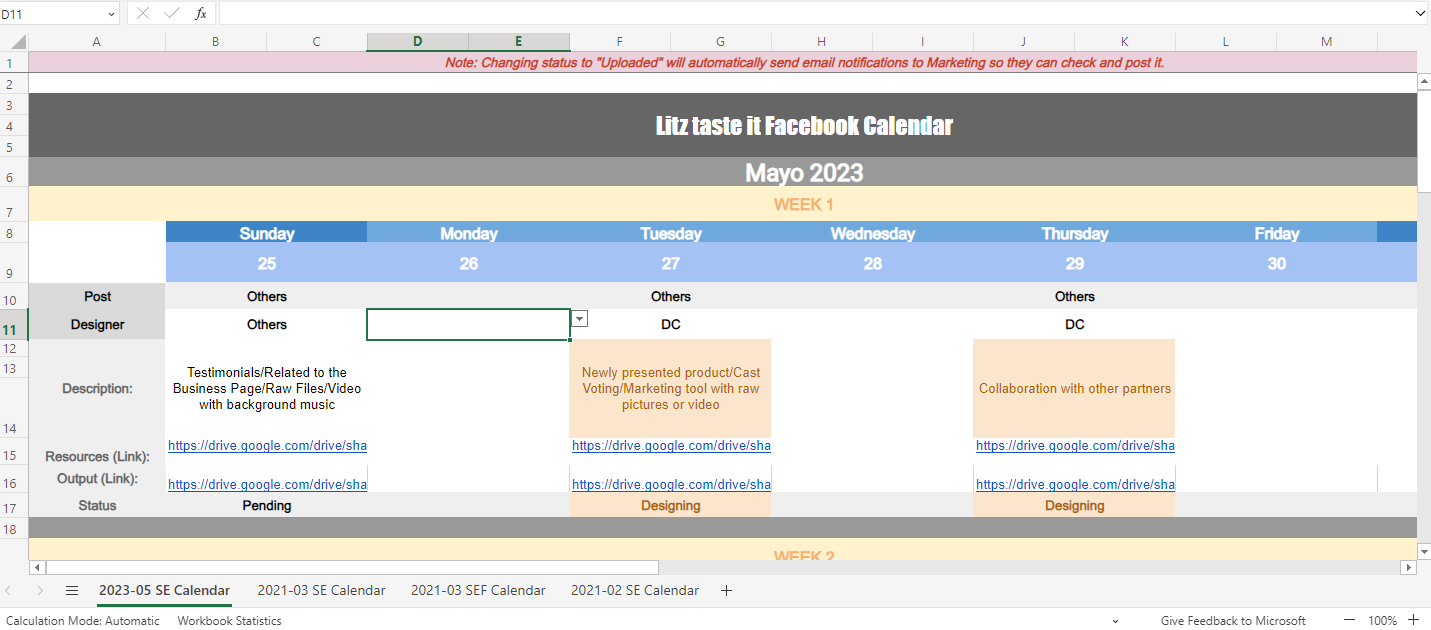Click Pending status cell

tap(267, 505)
